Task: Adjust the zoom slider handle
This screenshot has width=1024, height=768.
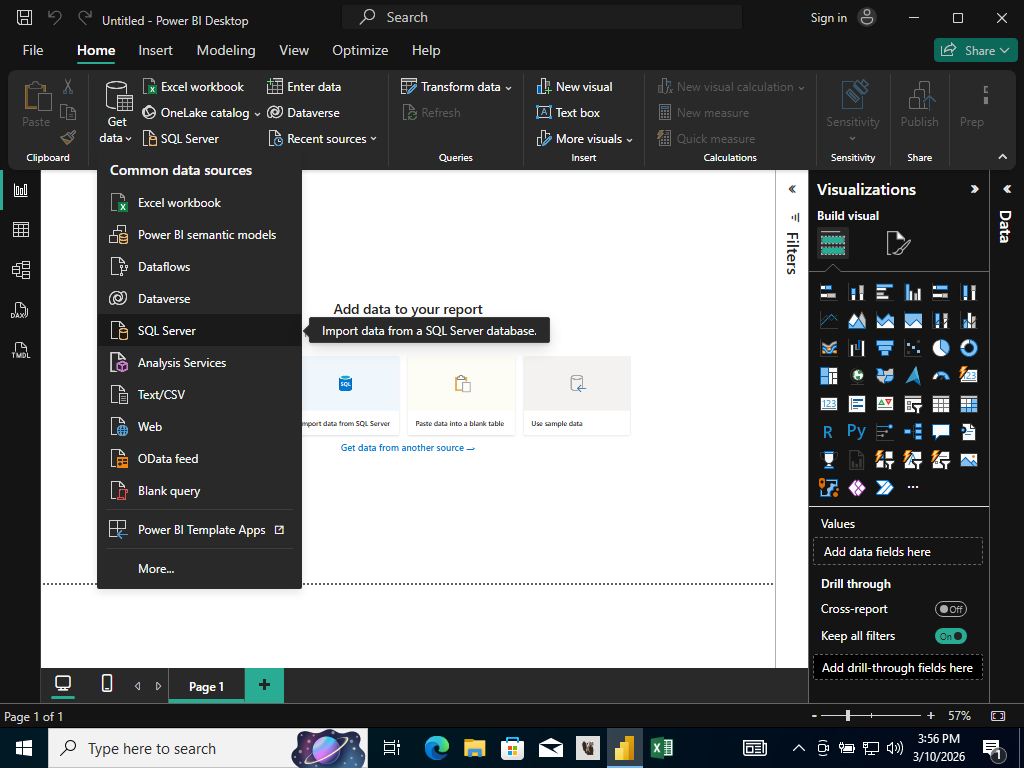Action: pos(848,716)
